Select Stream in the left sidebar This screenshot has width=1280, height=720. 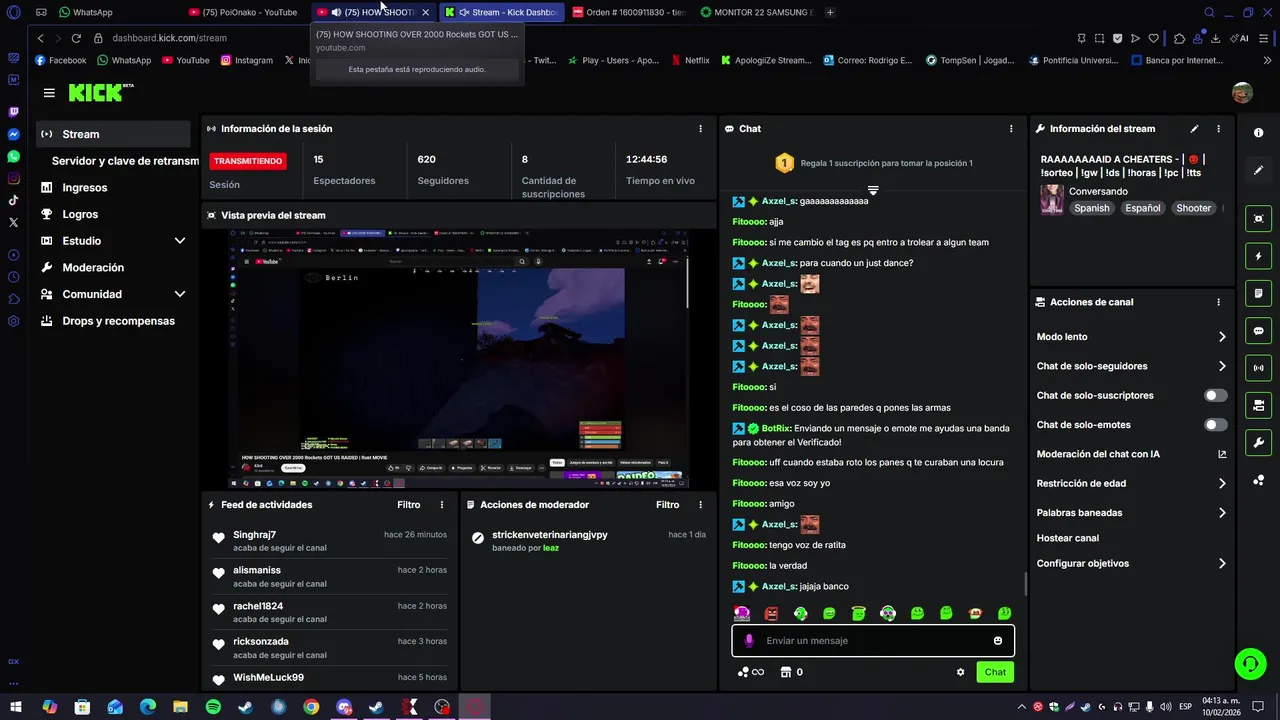coord(113,134)
